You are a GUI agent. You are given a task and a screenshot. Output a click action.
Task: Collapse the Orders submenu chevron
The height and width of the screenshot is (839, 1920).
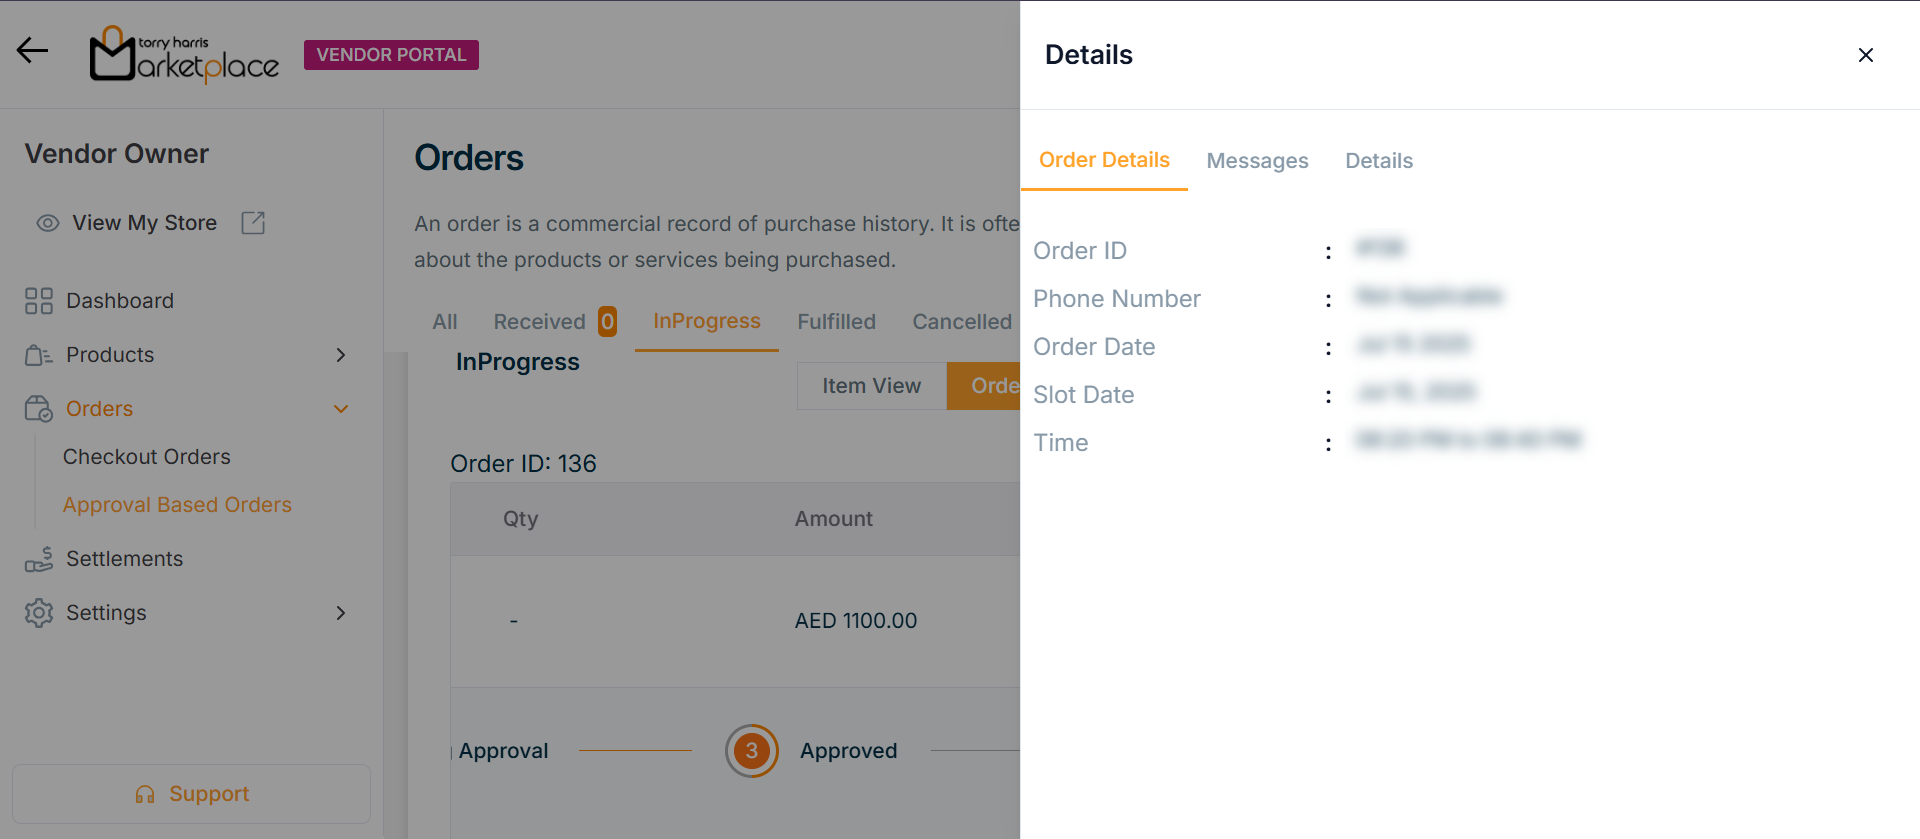(x=341, y=409)
